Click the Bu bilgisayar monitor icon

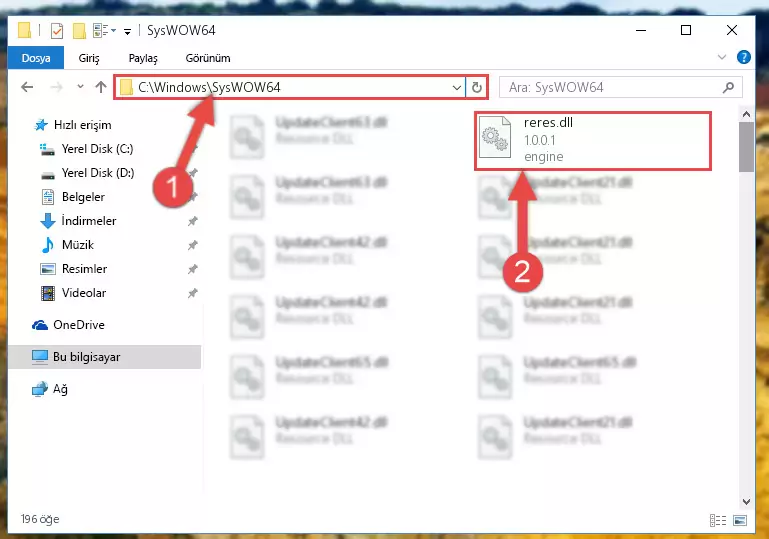(x=40, y=357)
